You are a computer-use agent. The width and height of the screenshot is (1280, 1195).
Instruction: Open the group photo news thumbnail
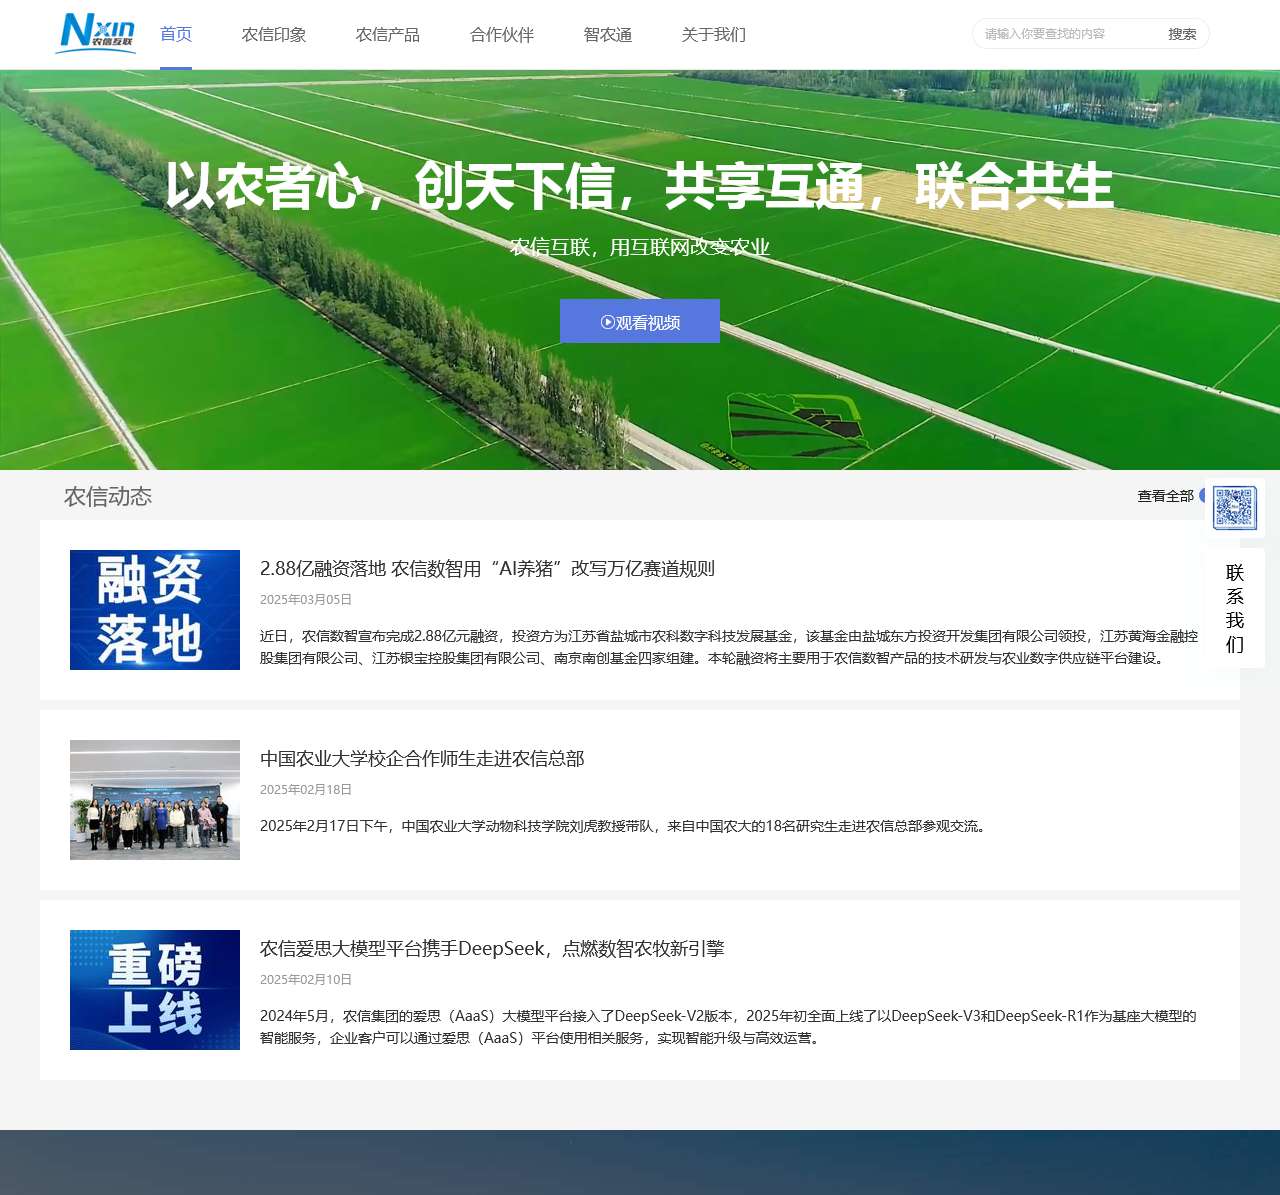155,800
